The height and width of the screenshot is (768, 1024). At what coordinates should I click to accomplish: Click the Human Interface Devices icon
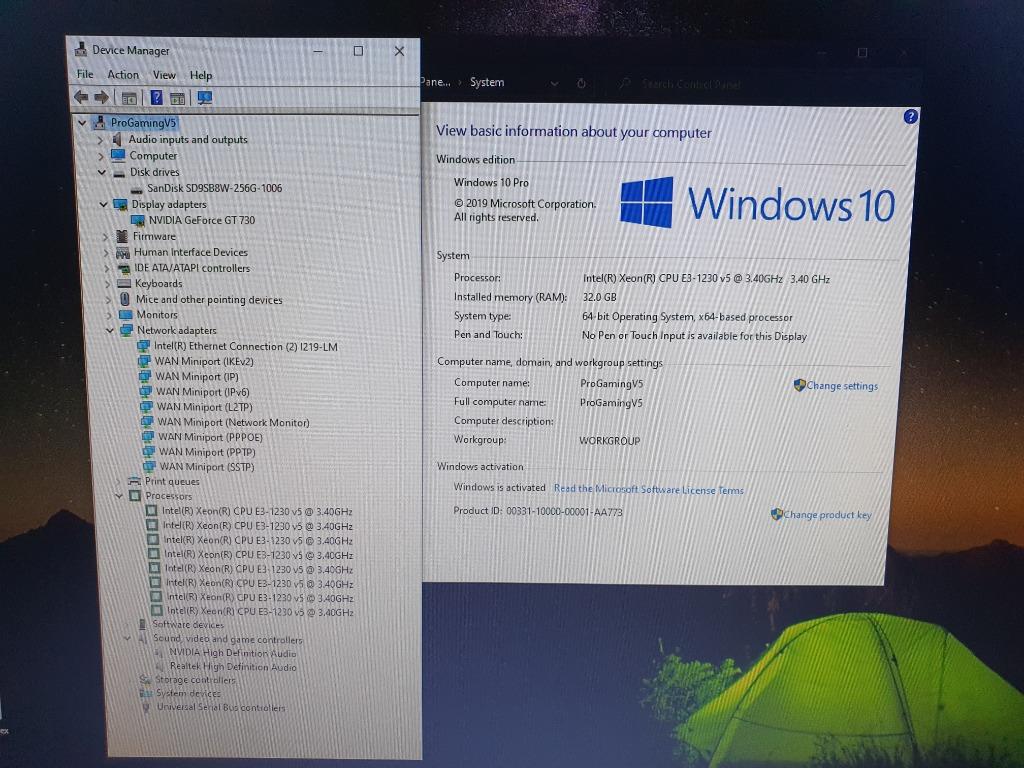(123, 252)
